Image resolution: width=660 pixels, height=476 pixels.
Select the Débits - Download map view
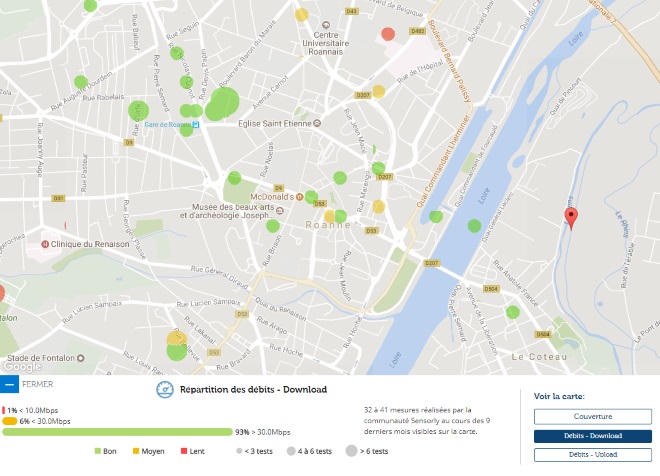click(x=593, y=436)
